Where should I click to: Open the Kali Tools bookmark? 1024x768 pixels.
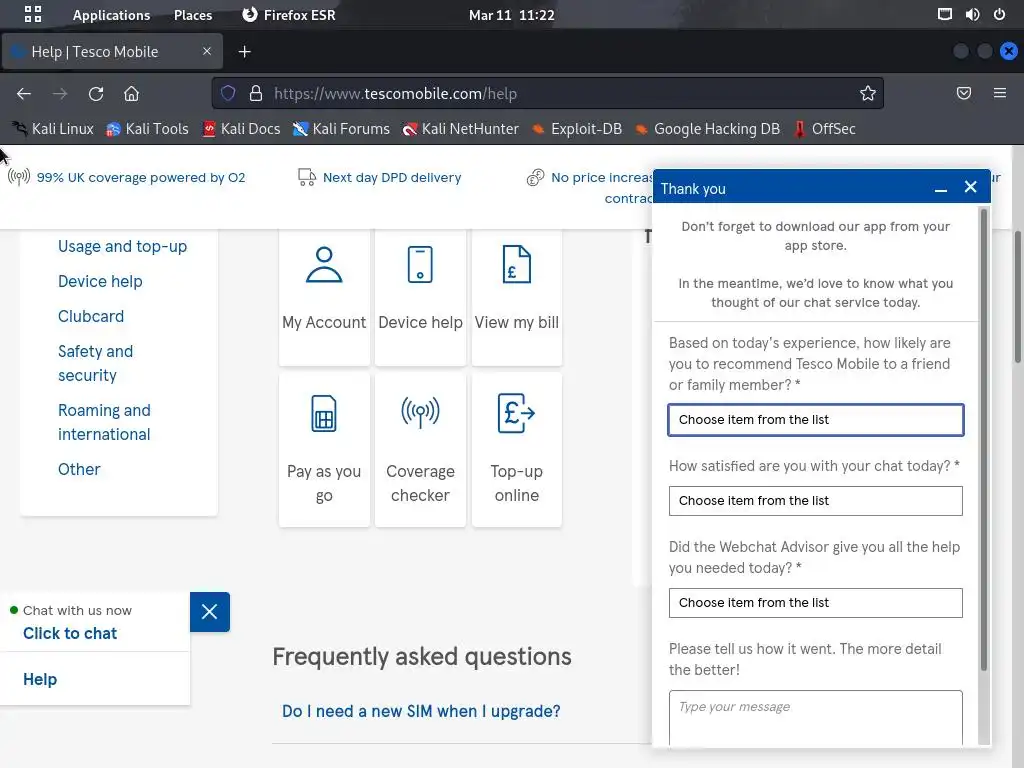tap(148, 129)
